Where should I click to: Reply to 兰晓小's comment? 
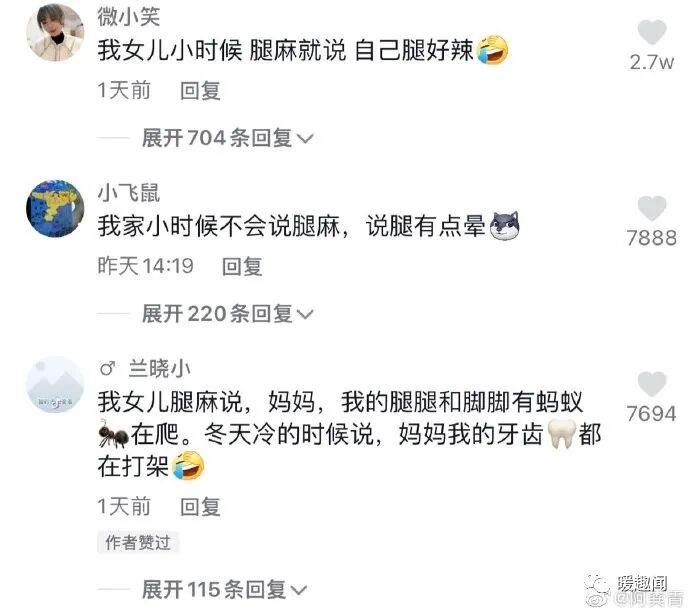pyautogui.click(x=200, y=507)
